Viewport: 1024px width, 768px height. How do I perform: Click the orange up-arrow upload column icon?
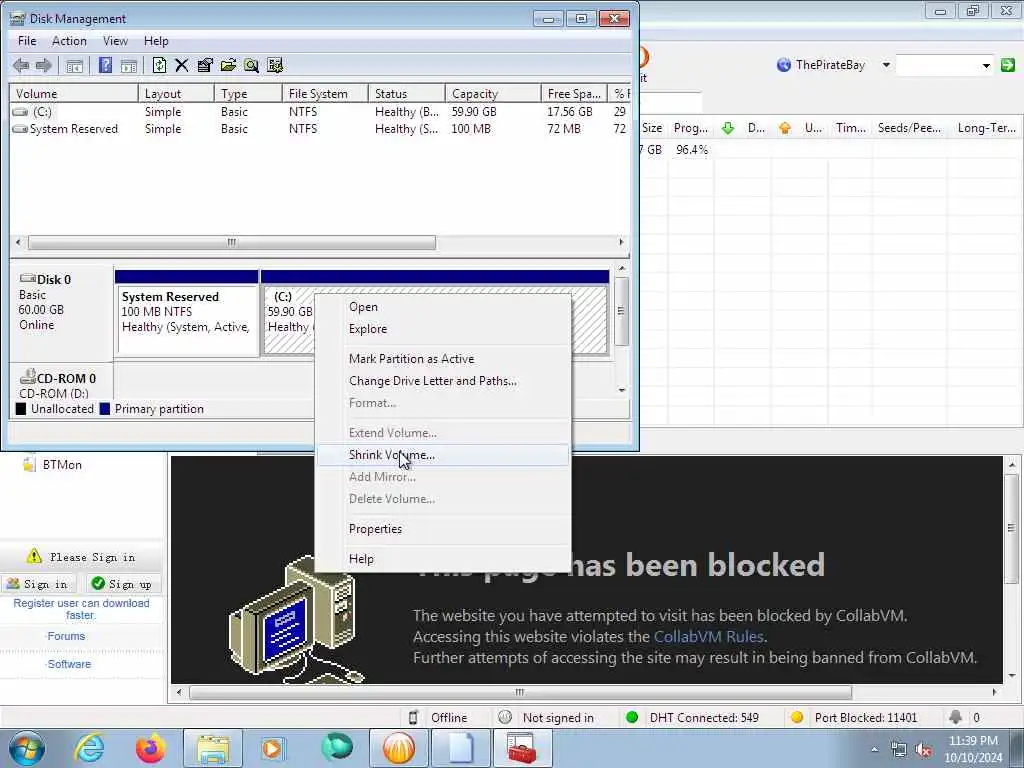tap(785, 128)
